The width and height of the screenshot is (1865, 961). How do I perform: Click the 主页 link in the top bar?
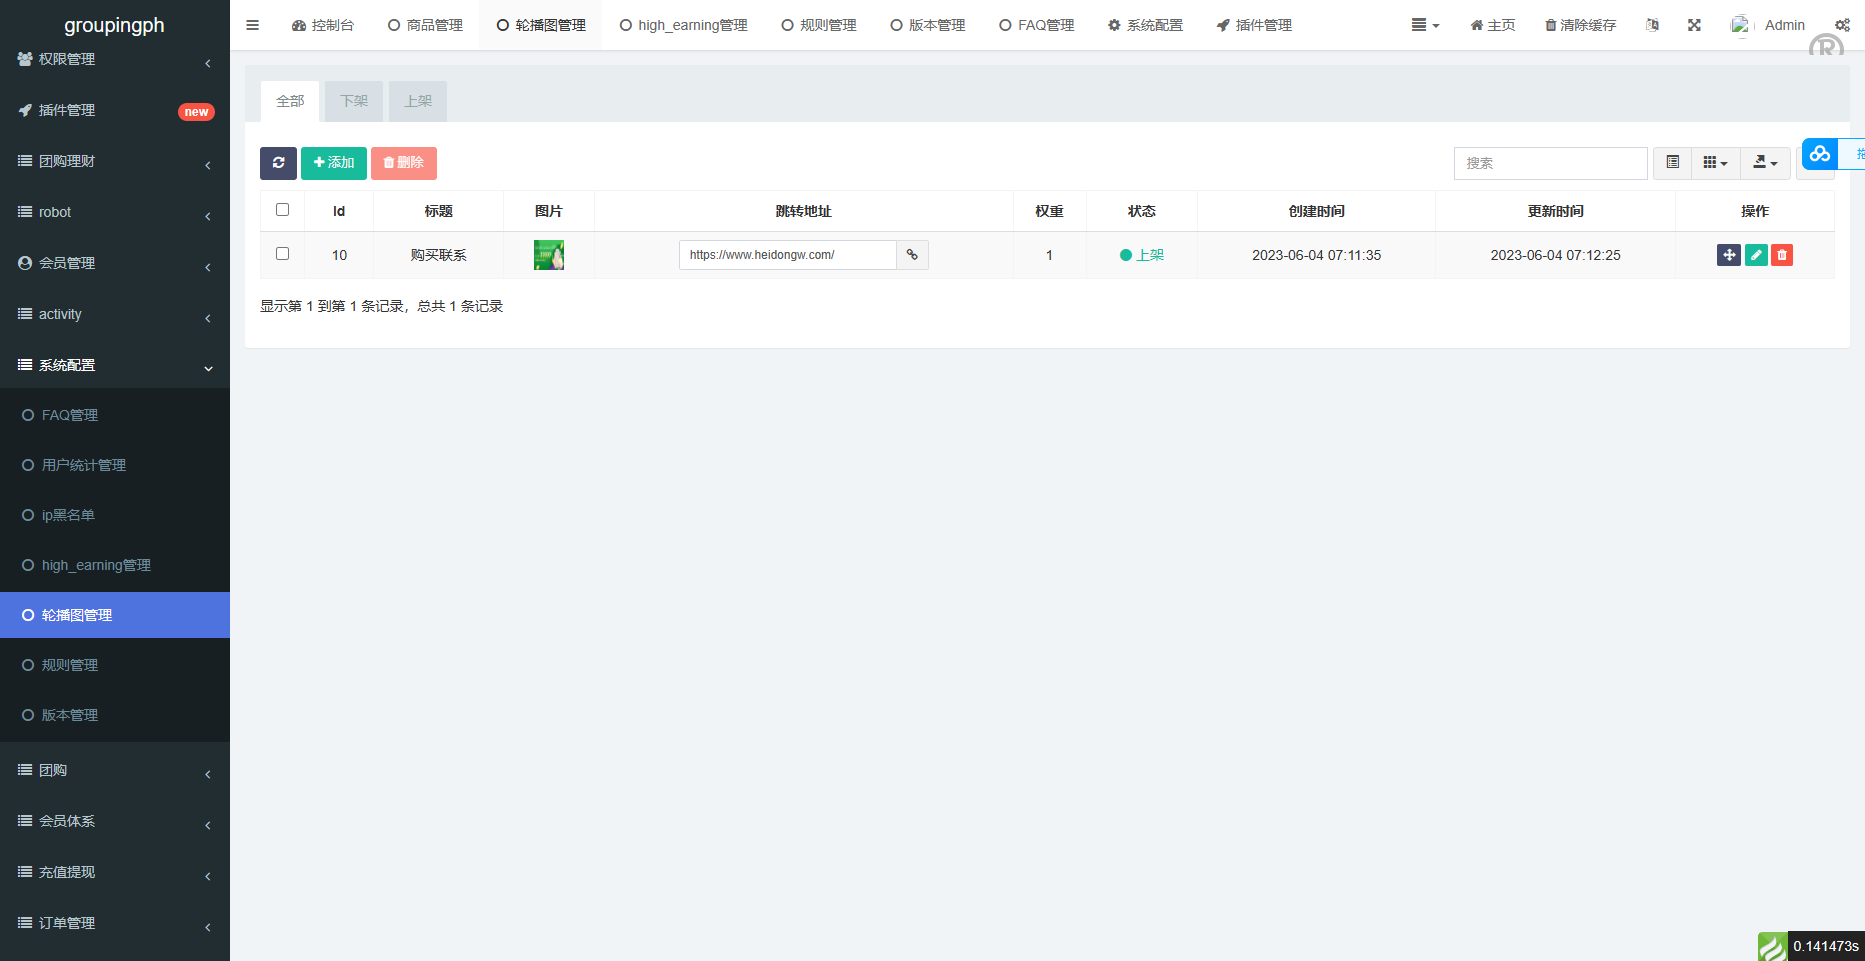click(1492, 24)
